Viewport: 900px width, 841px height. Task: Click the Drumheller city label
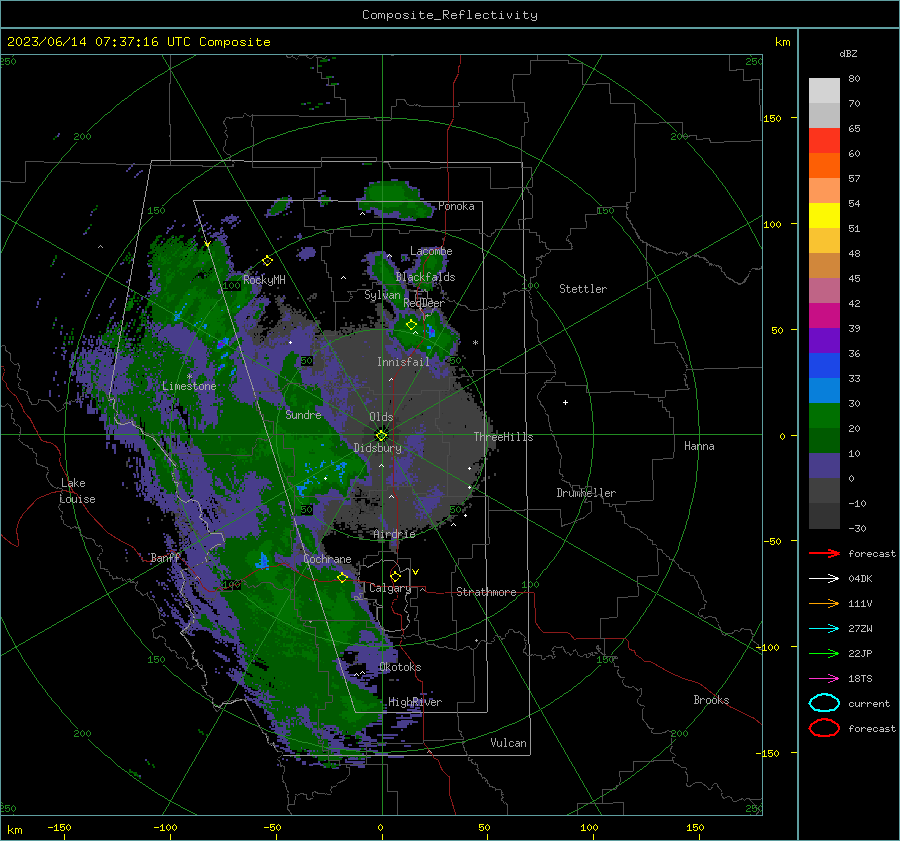point(586,493)
